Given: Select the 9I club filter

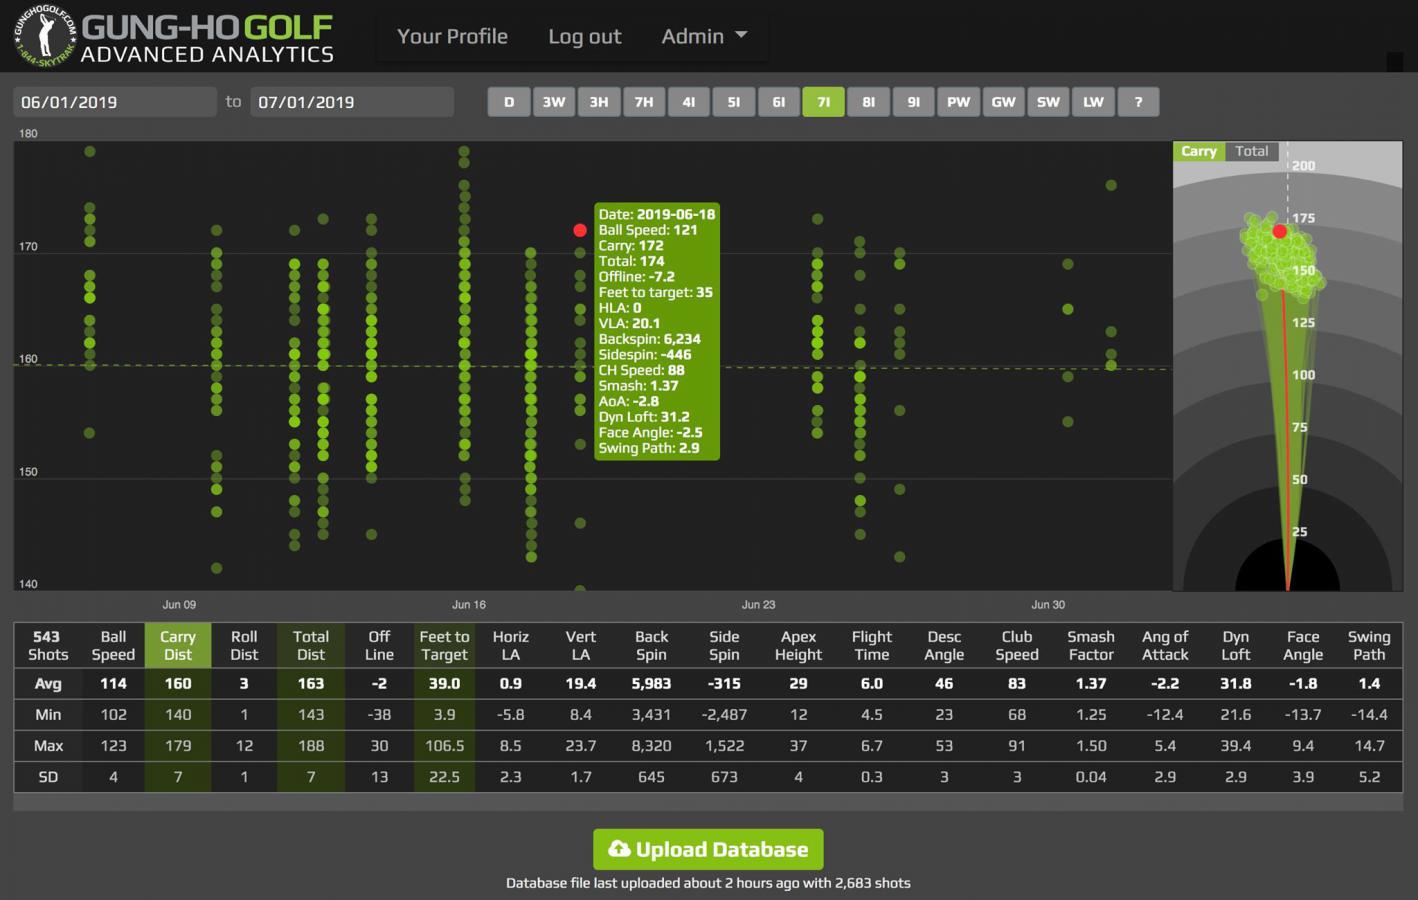Looking at the screenshot, I should 914,102.
